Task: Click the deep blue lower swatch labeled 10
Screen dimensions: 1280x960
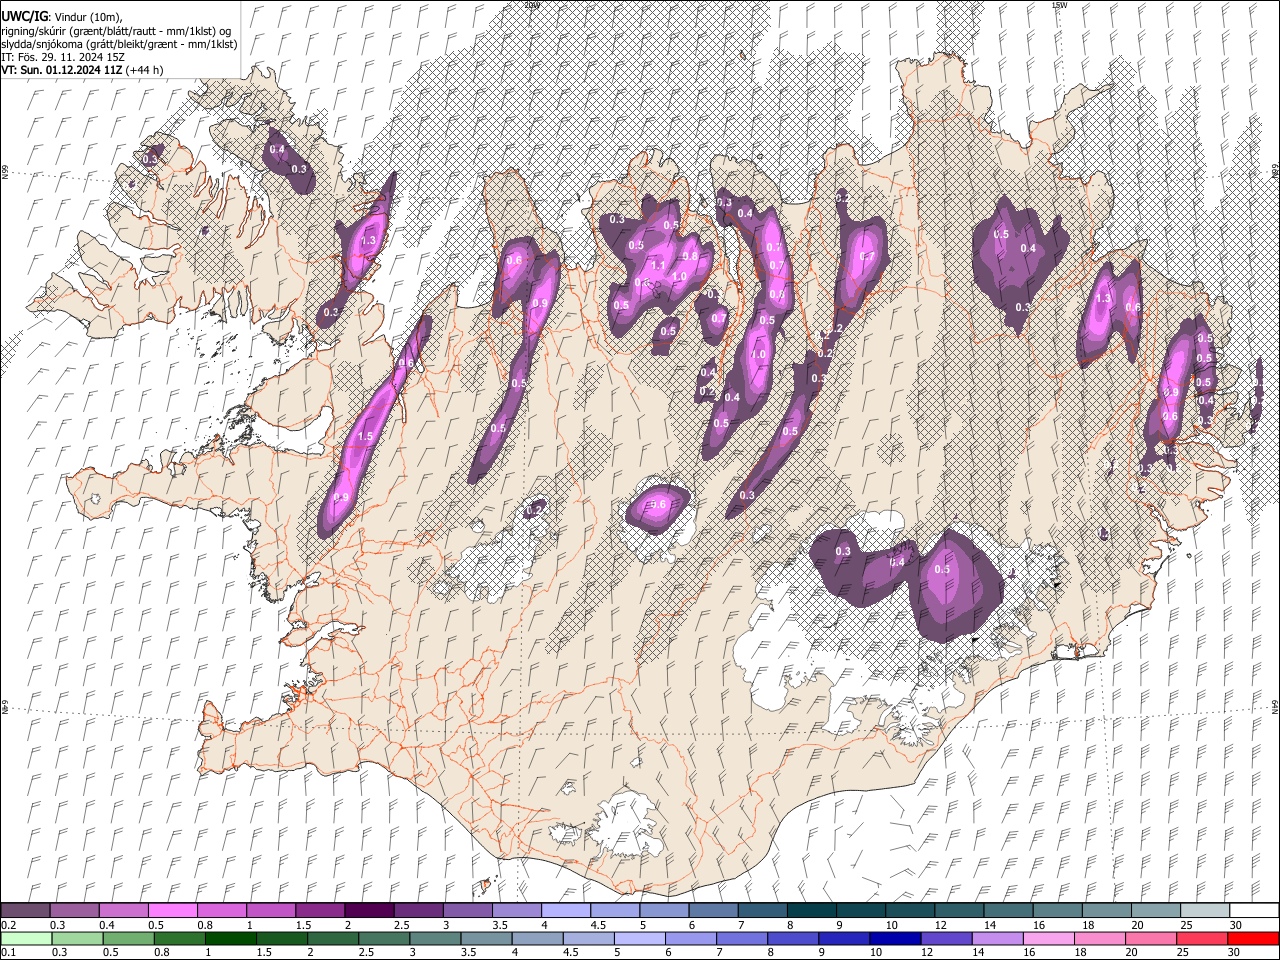Action: tap(894, 938)
